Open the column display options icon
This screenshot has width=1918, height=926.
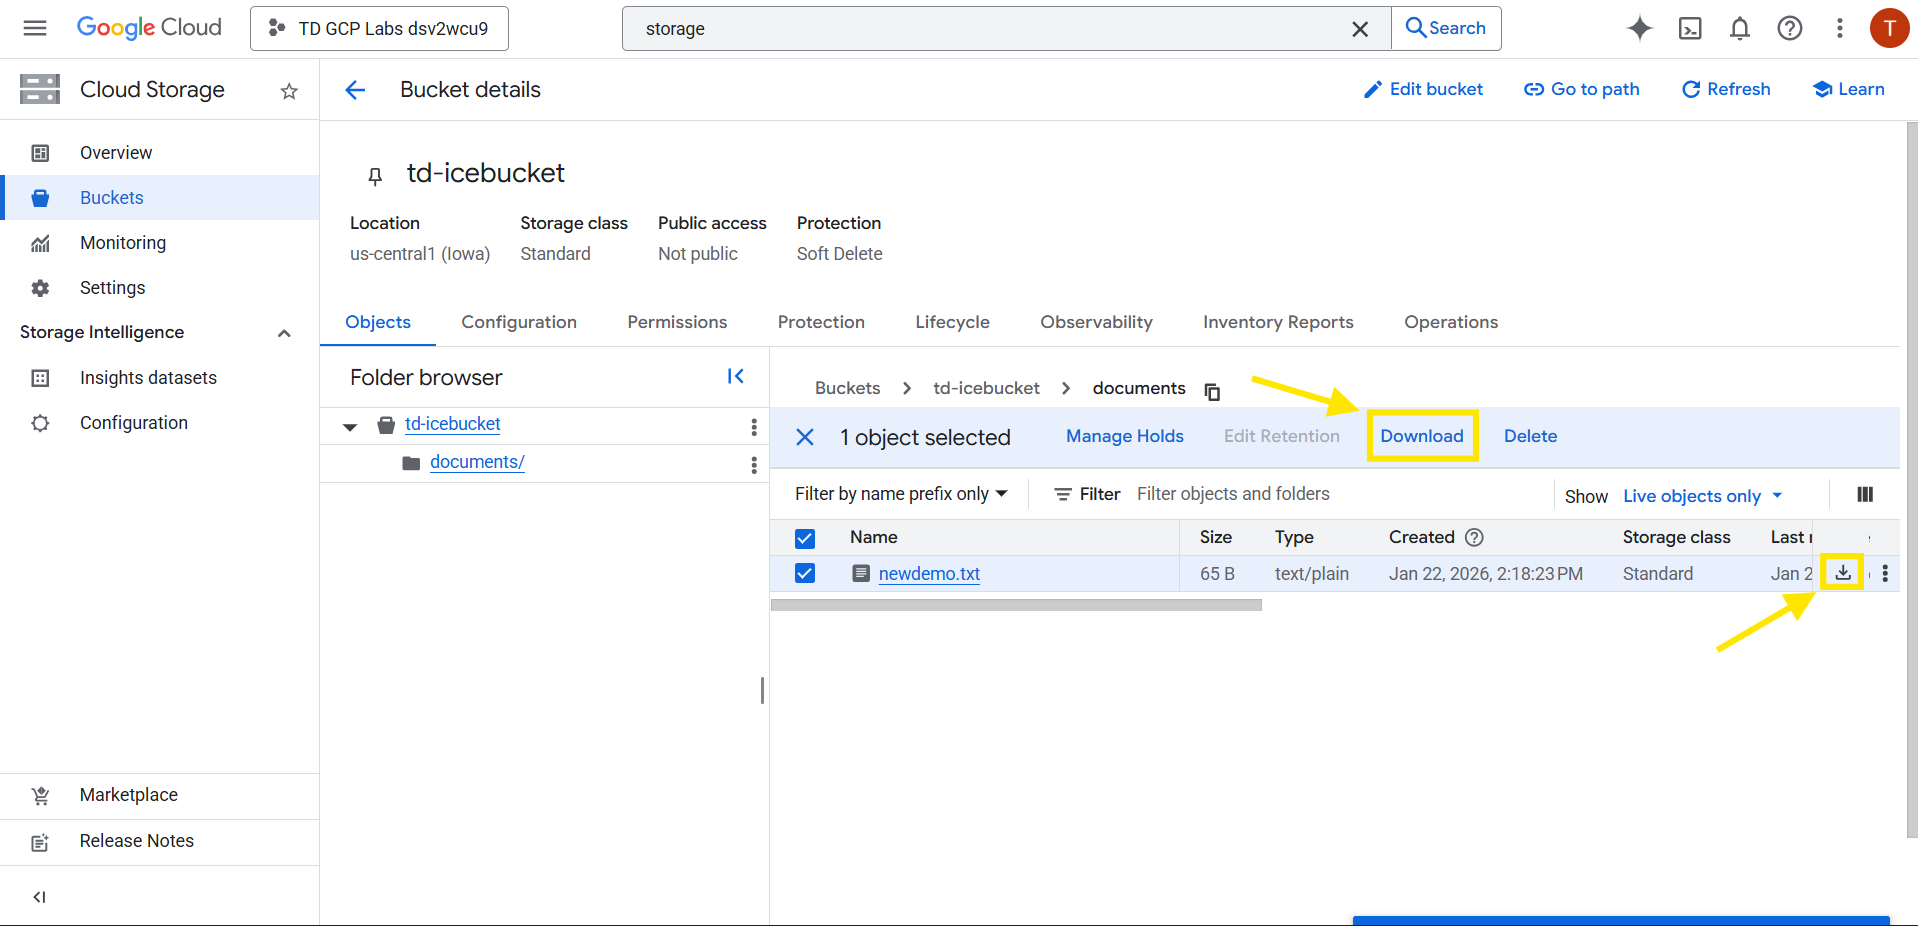pos(1865,495)
